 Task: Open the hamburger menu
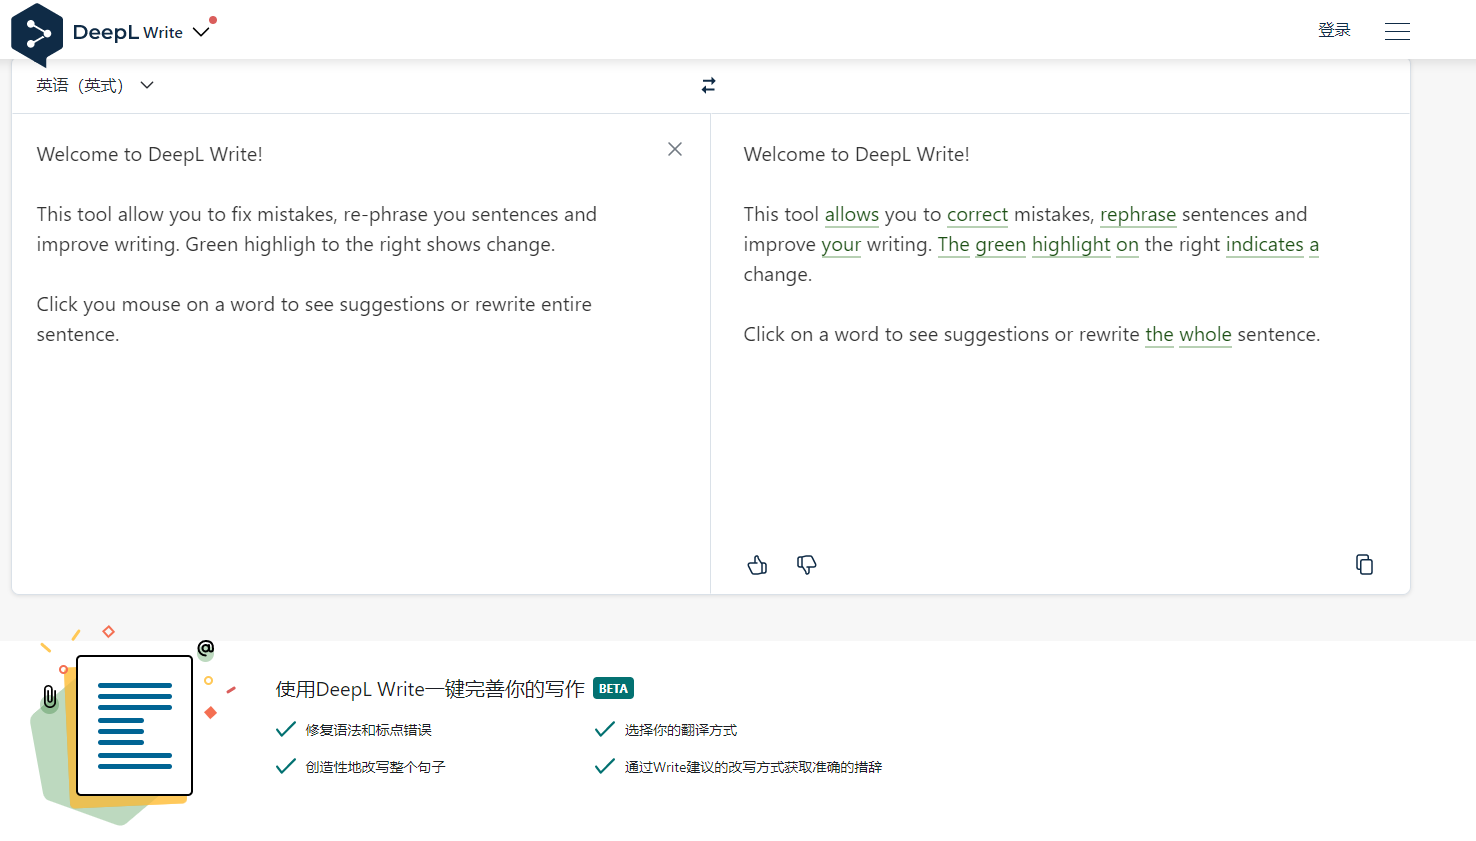(1397, 32)
